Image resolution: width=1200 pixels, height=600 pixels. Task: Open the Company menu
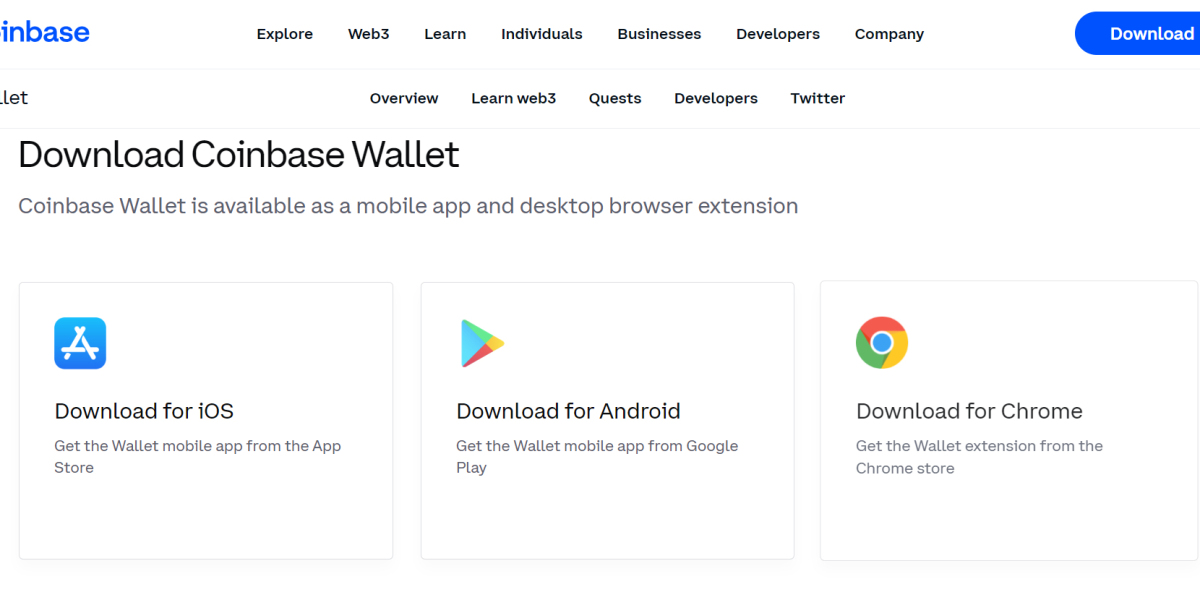[888, 33]
